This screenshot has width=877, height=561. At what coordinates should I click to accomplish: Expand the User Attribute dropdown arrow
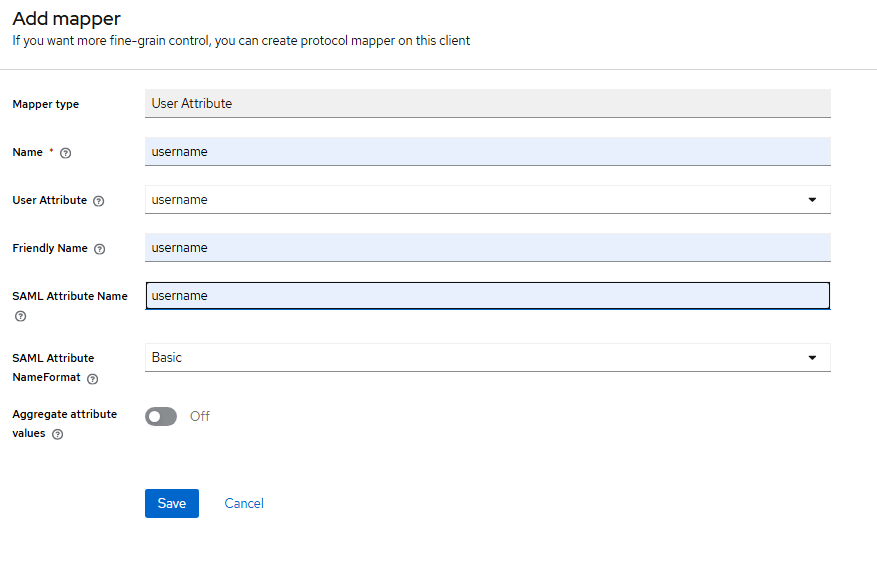(x=812, y=200)
